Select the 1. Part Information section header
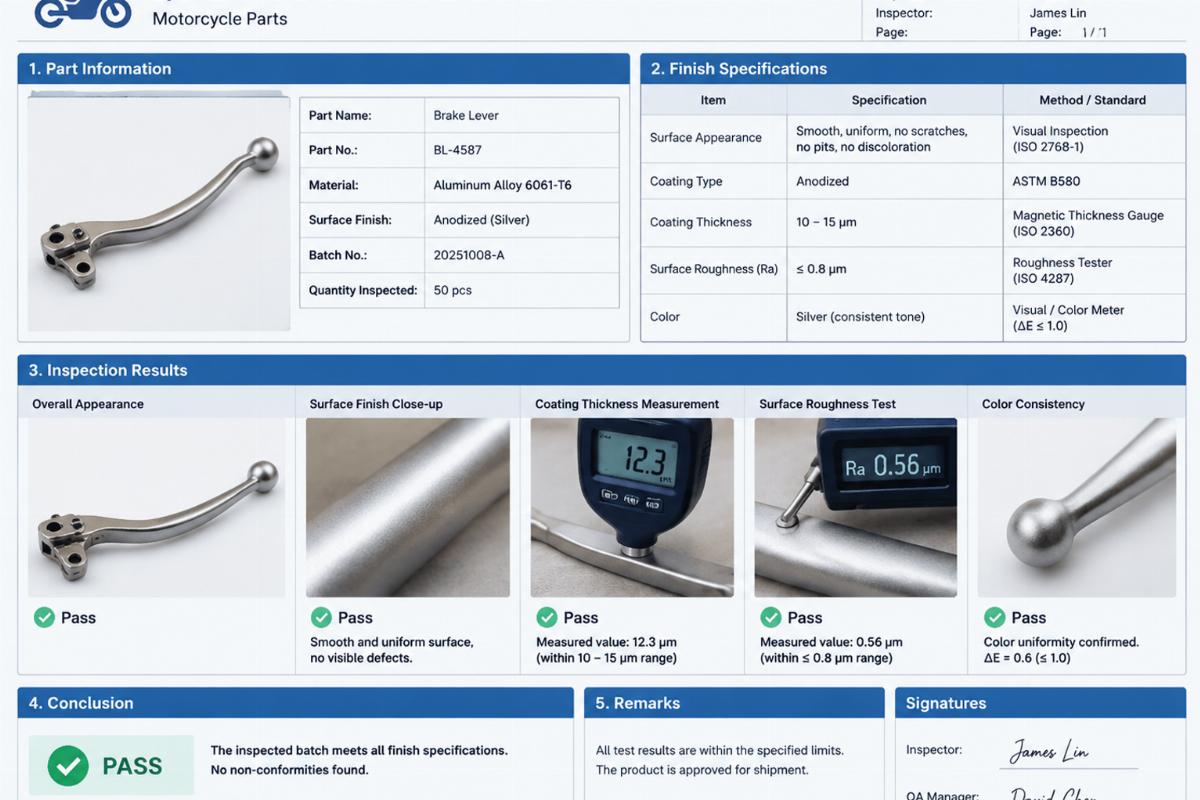This screenshot has width=1200, height=800. tap(324, 69)
